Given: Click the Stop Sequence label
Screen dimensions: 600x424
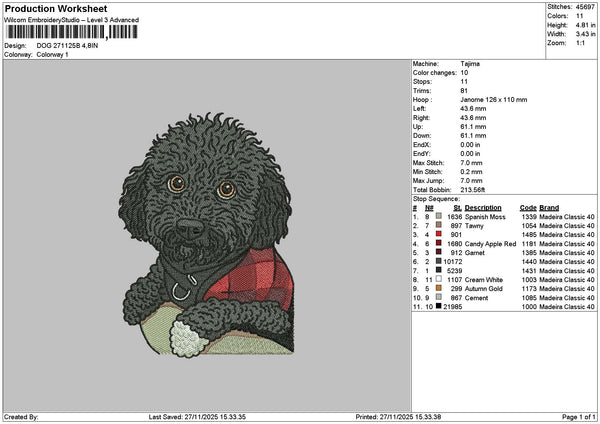Looking at the screenshot, I should (x=436, y=199).
